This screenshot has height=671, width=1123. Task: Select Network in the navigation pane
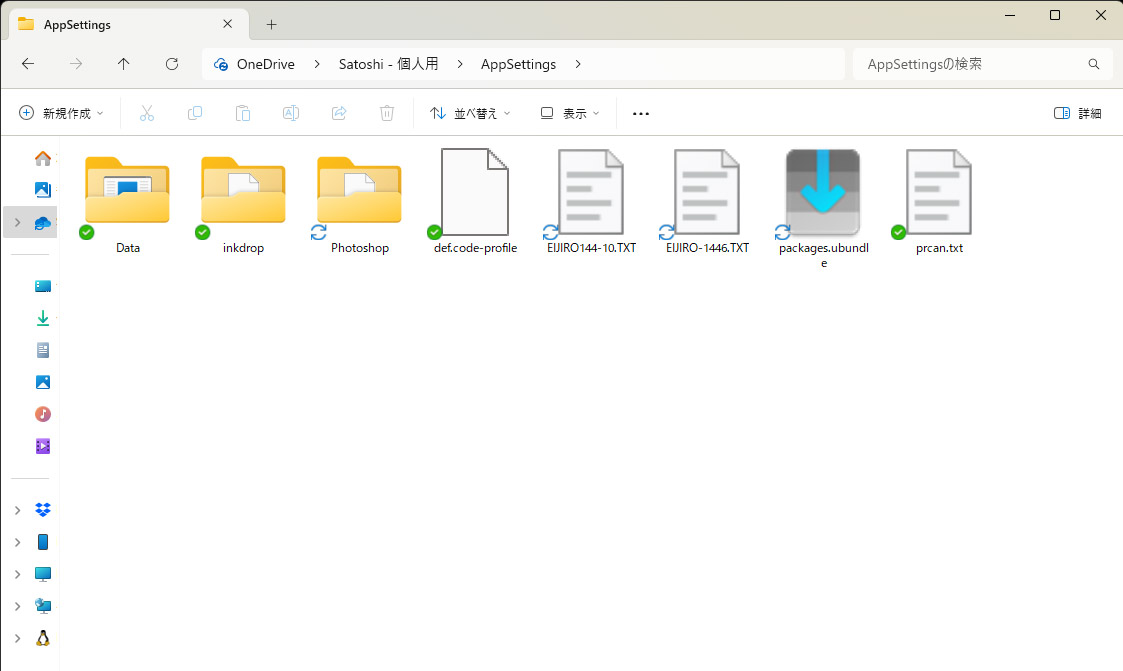pyautogui.click(x=43, y=606)
